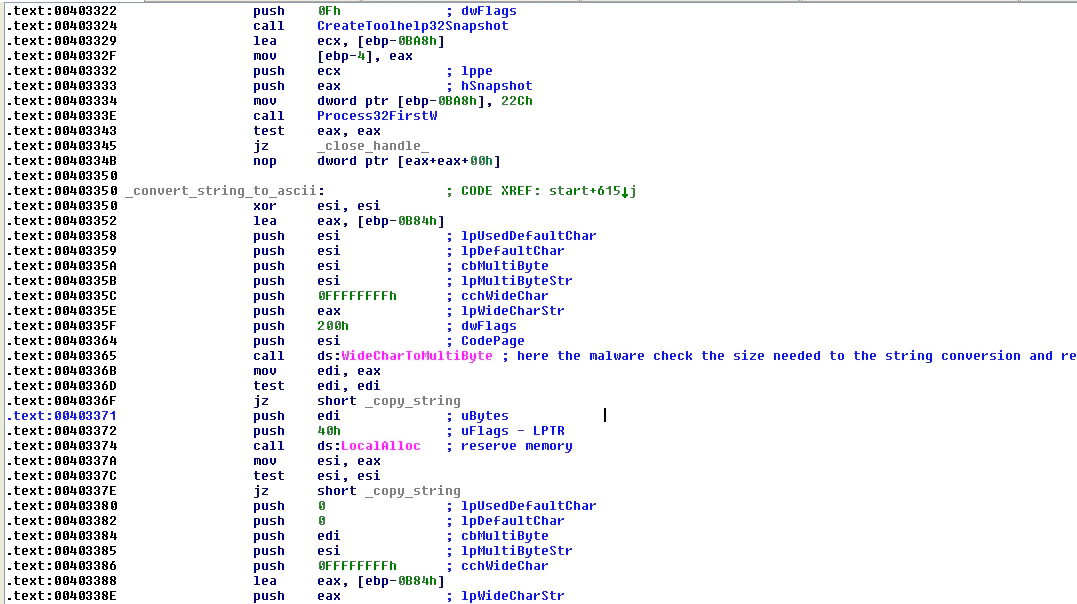The height and width of the screenshot is (604, 1077).
Task: Click the nop instruction at 0040334B
Action: [x=376, y=161]
